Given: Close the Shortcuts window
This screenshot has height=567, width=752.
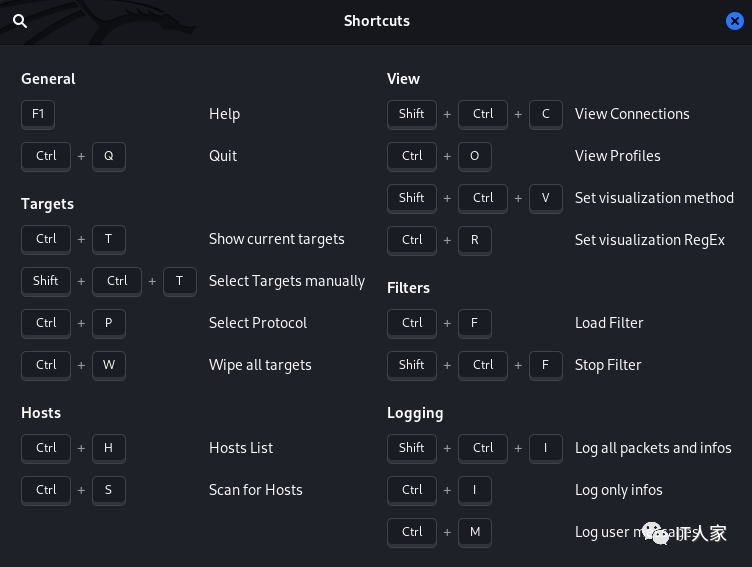Looking at the screenshot, I should tap(734, 21).
